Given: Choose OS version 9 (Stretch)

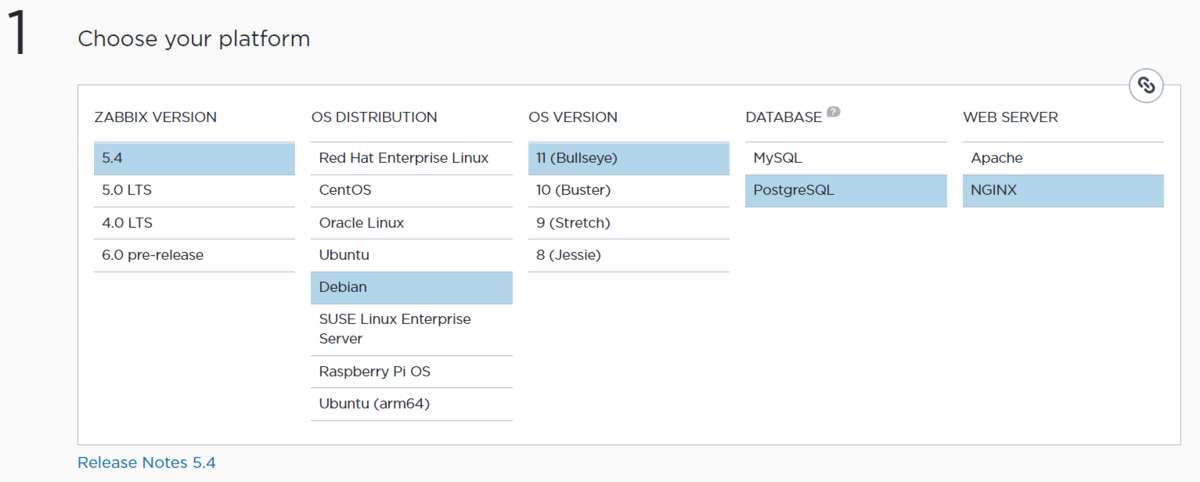Looking at the screenshot, I should coord(628,222).
